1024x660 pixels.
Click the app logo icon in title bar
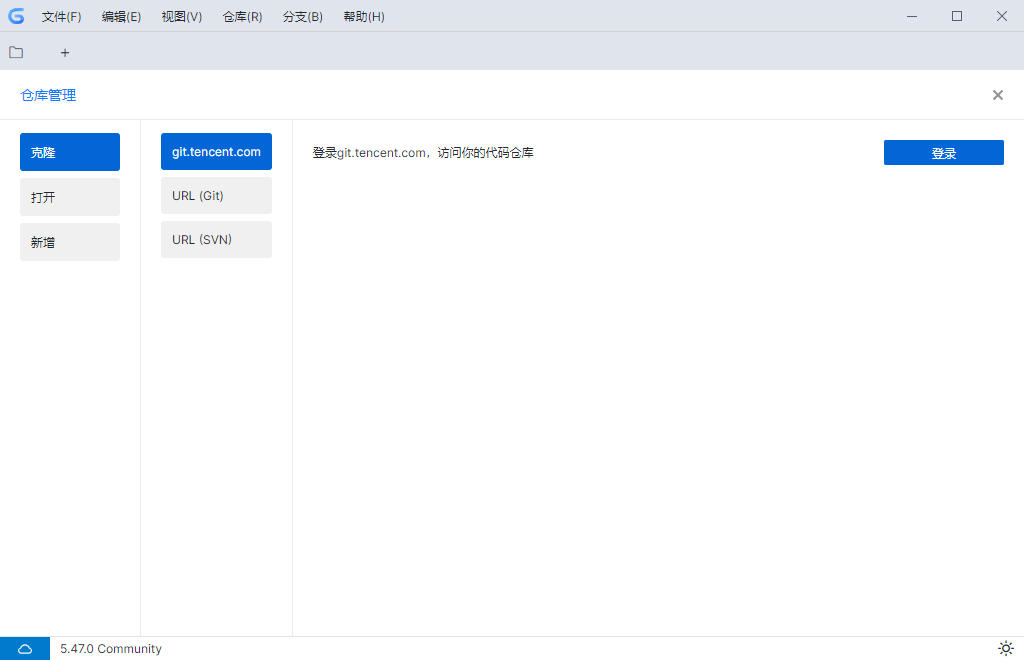point(16,16)
